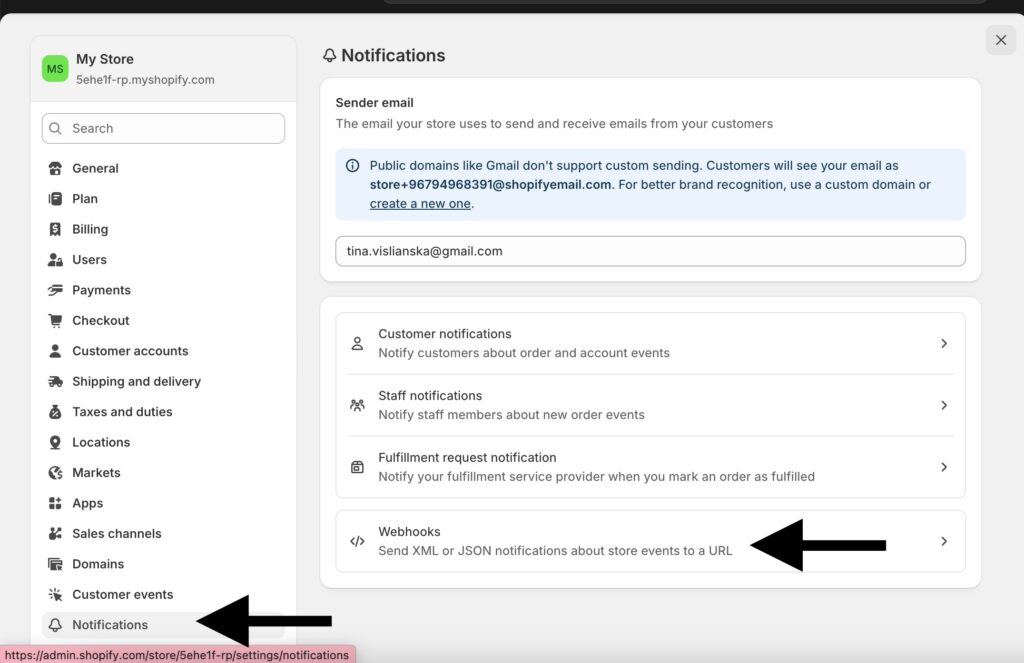1024x663 pixels.
Task: Select the Billing dollar icon in sidebar
Action: coord(55,230)
